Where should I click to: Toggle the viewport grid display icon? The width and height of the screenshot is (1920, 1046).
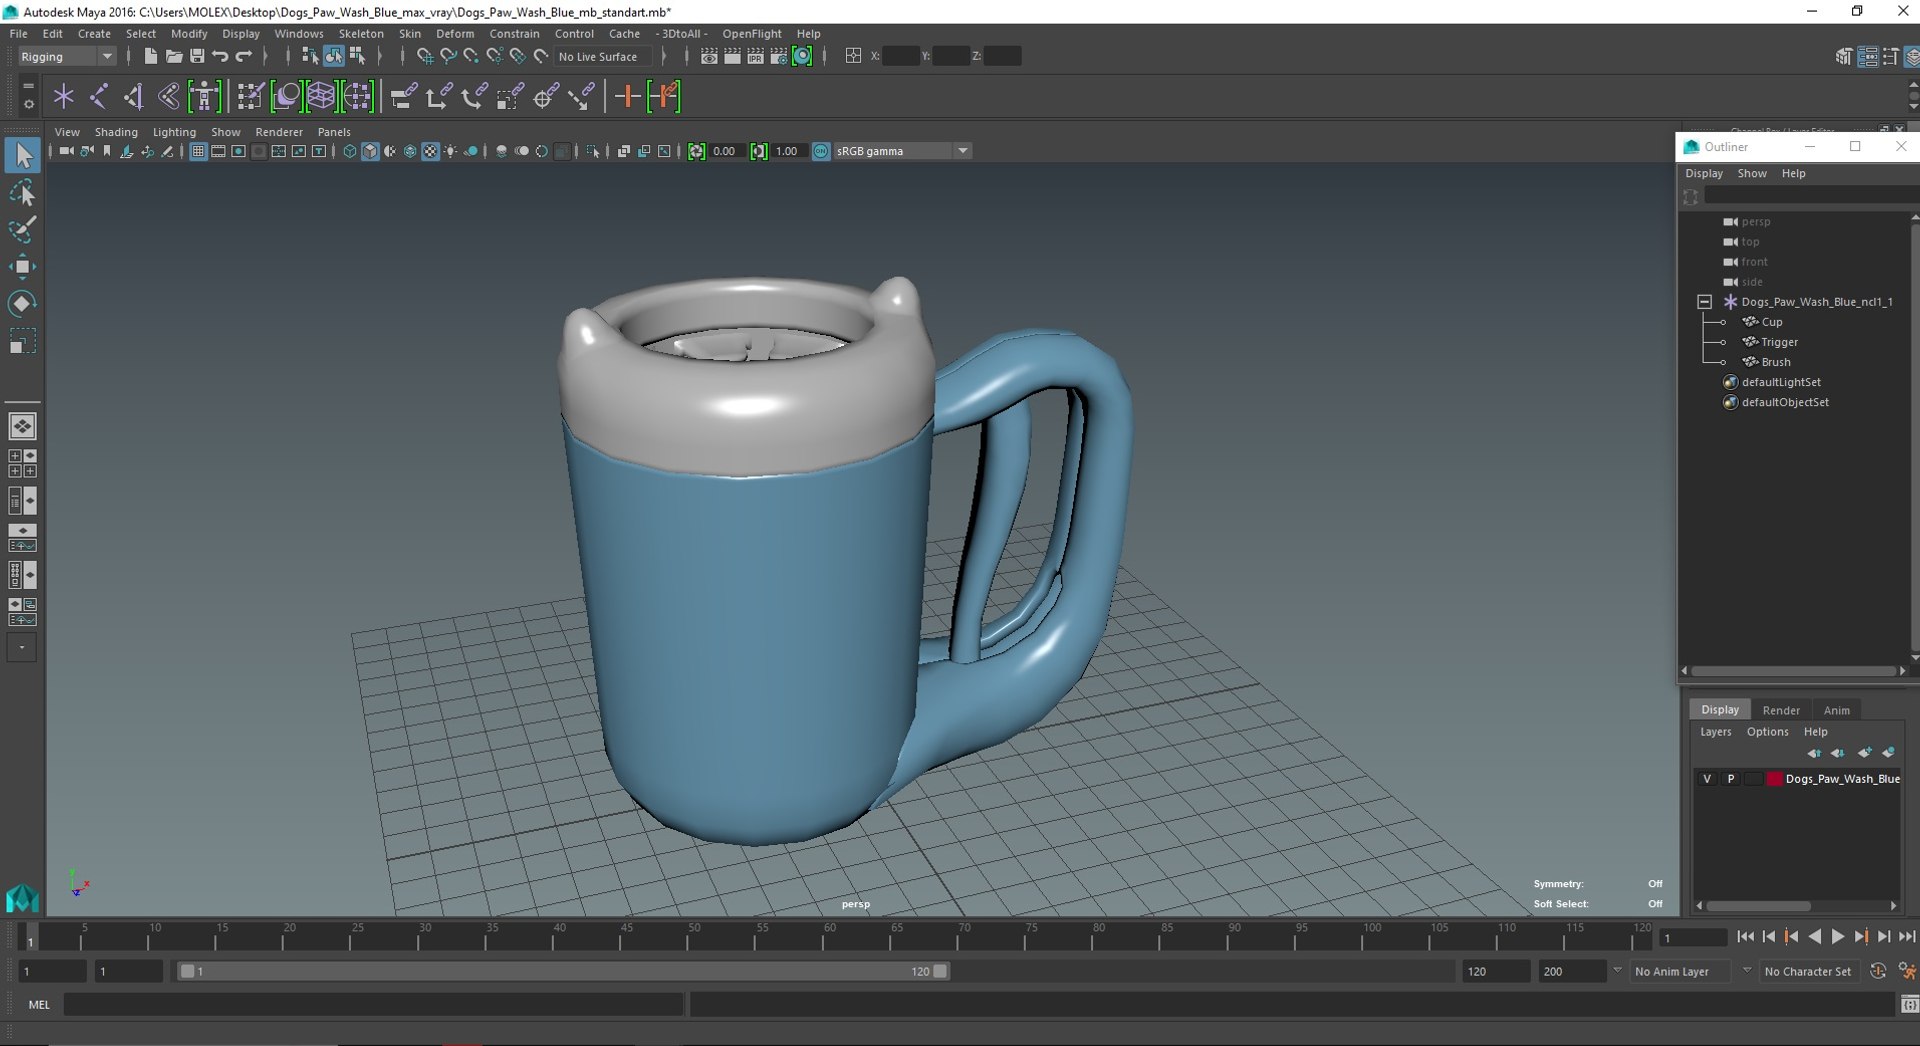pyautogui.click(x=198, y=152)
